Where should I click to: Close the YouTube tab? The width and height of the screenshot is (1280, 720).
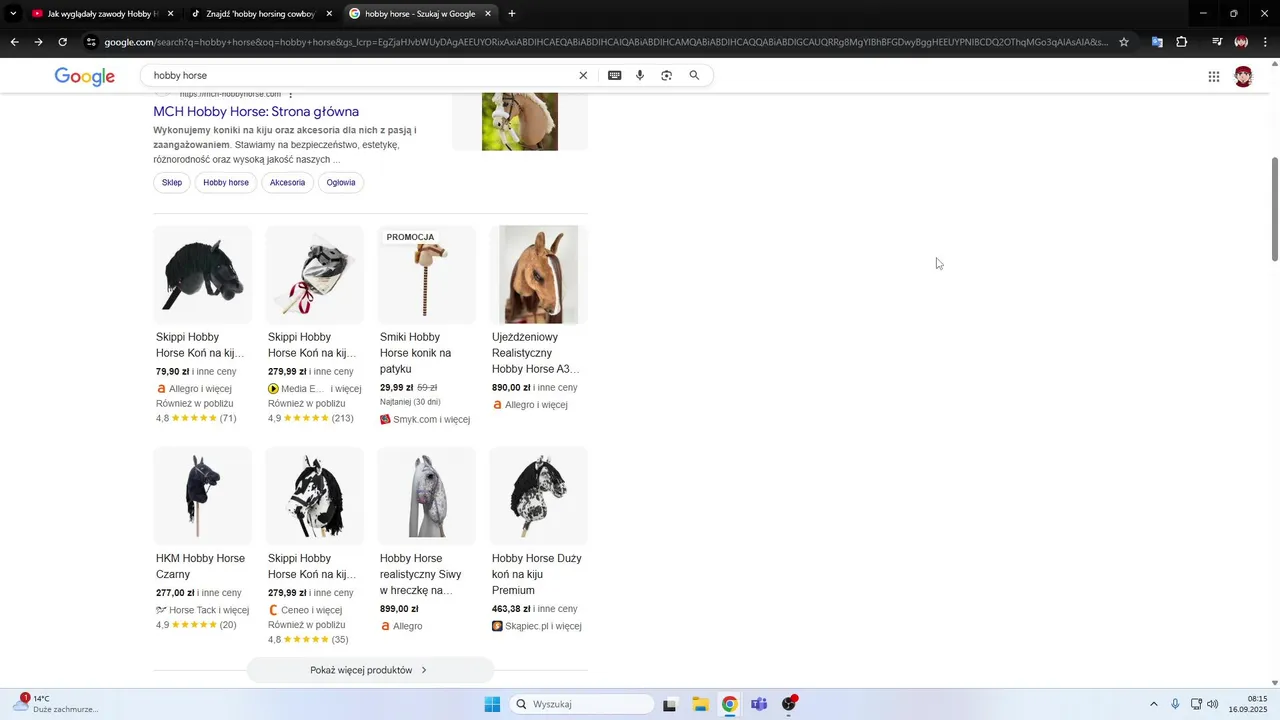tap(171, 14)
